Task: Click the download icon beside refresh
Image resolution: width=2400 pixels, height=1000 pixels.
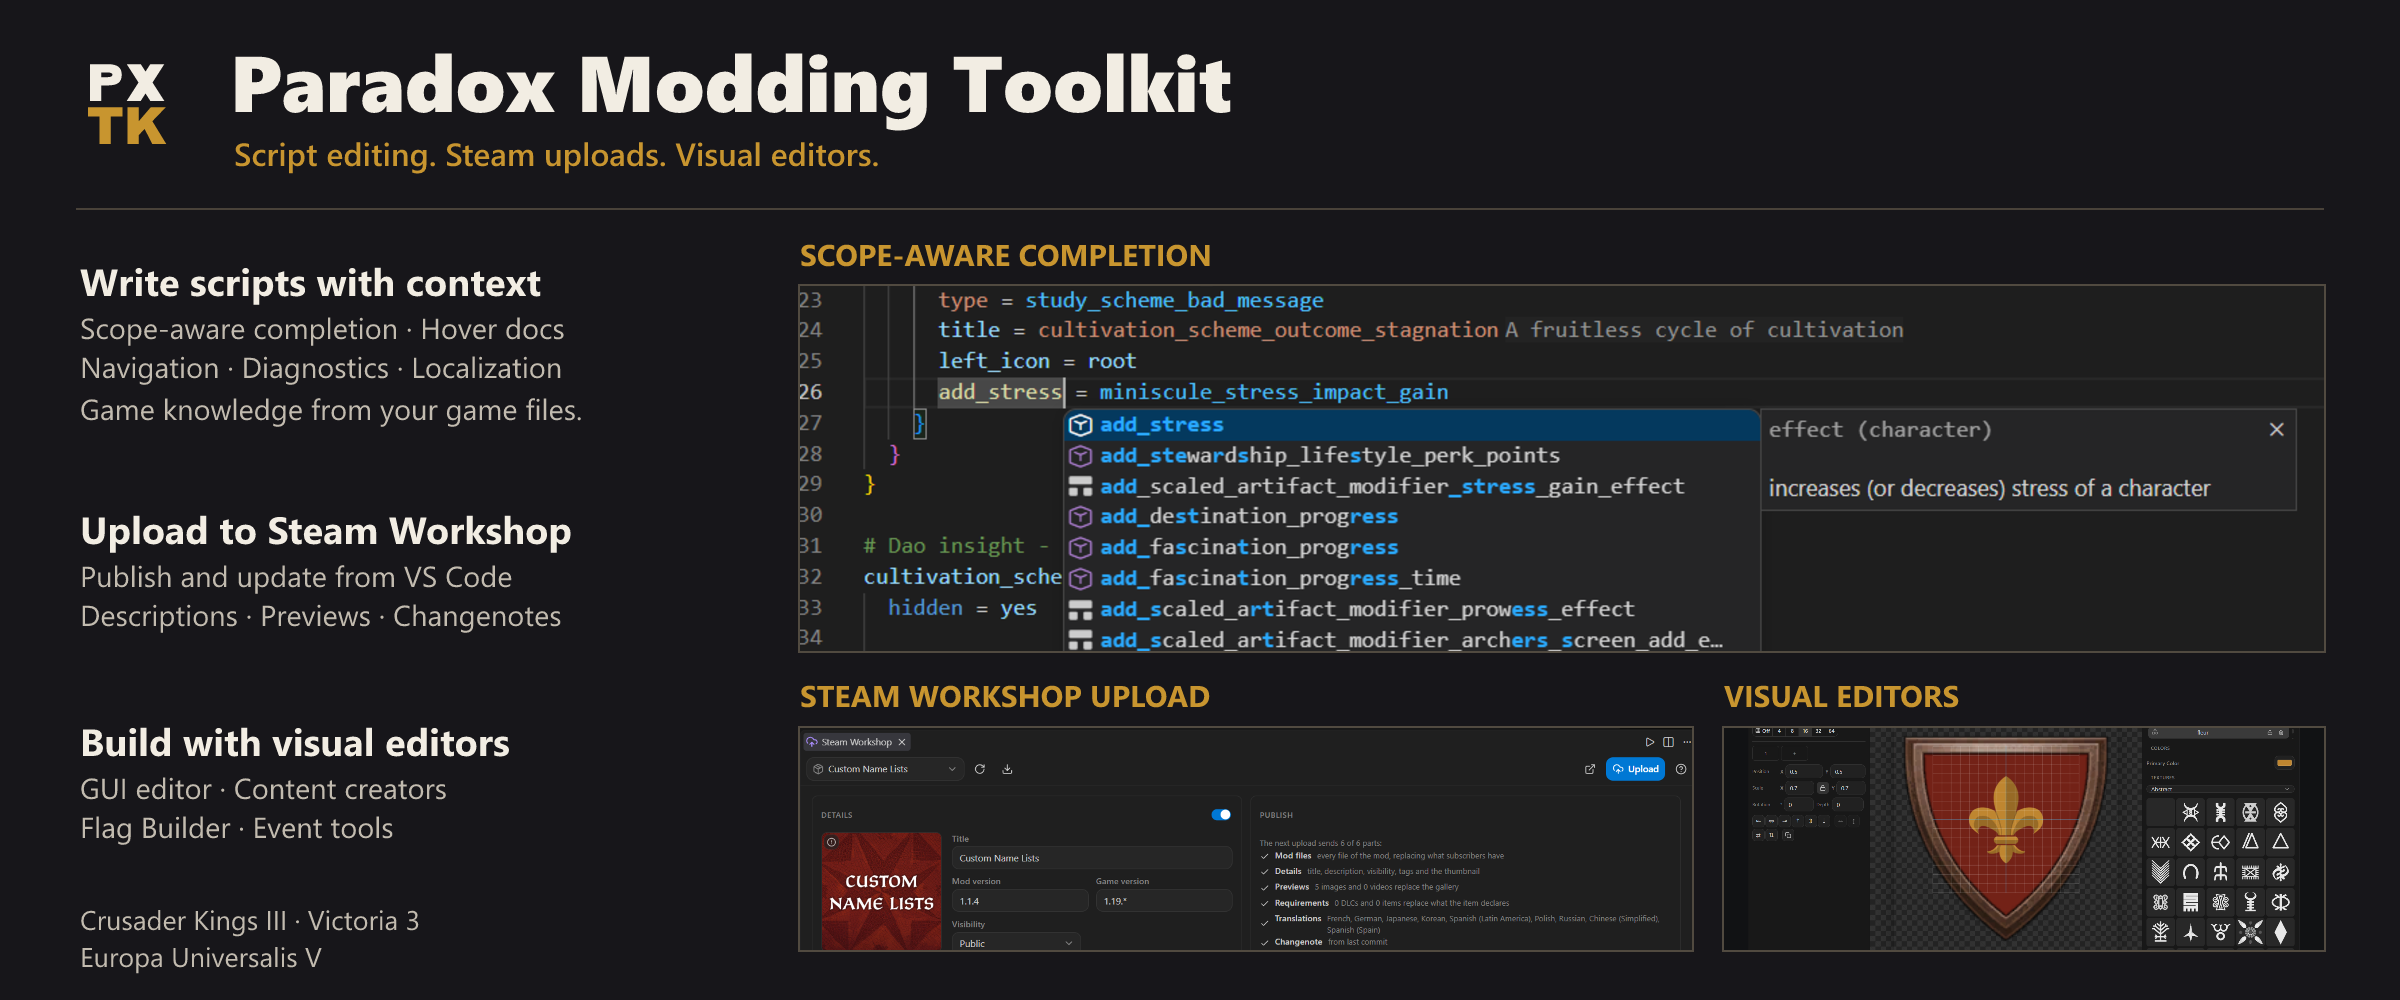Action: pyautogui.click(x=1008, y=769)
